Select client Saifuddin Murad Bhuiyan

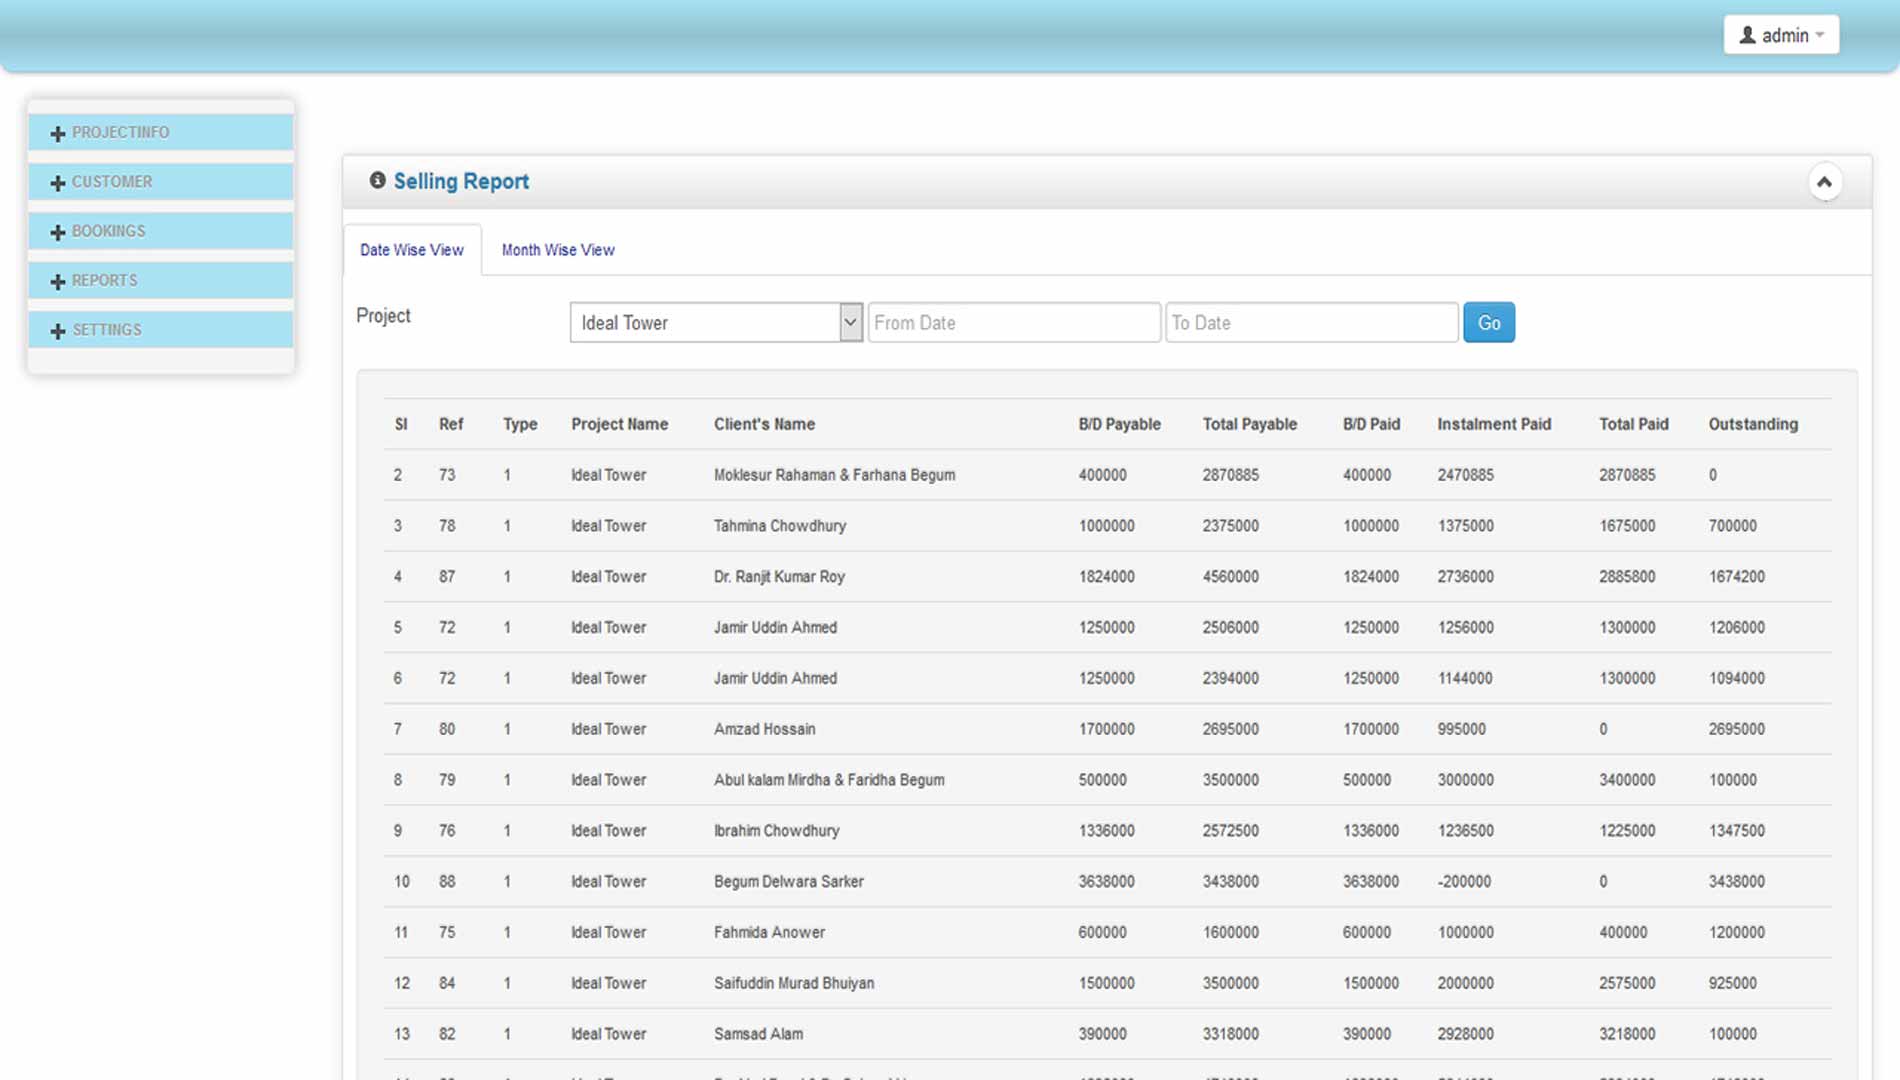tap(794, 983)
